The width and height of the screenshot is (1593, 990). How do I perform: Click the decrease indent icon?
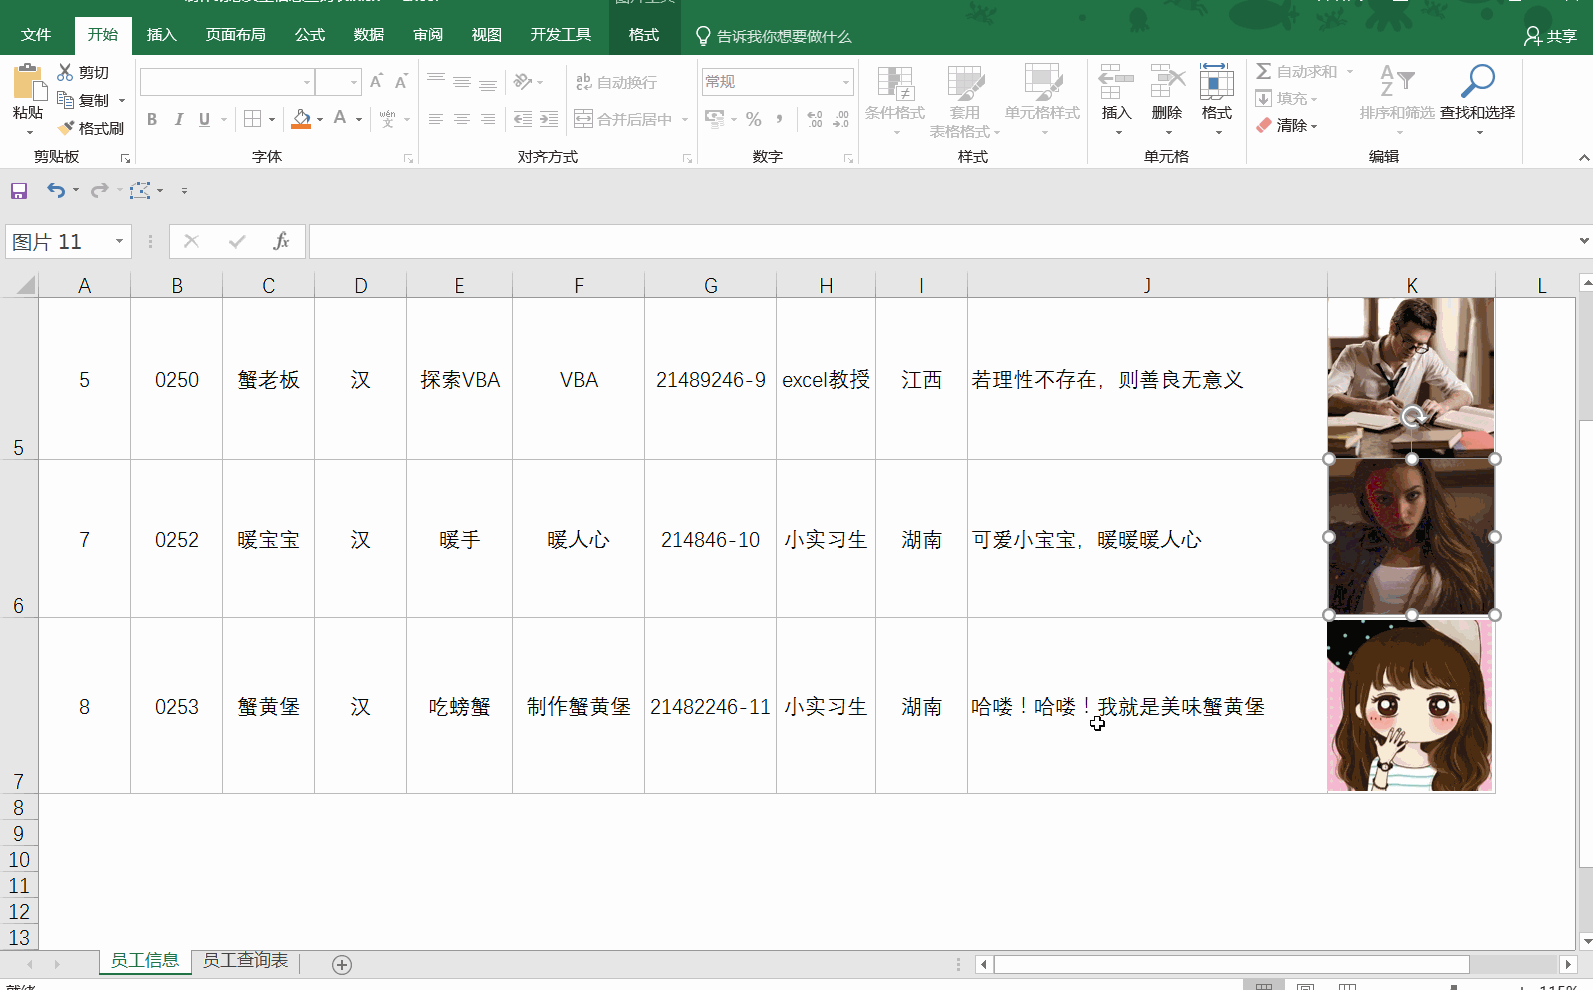(523, 119)
